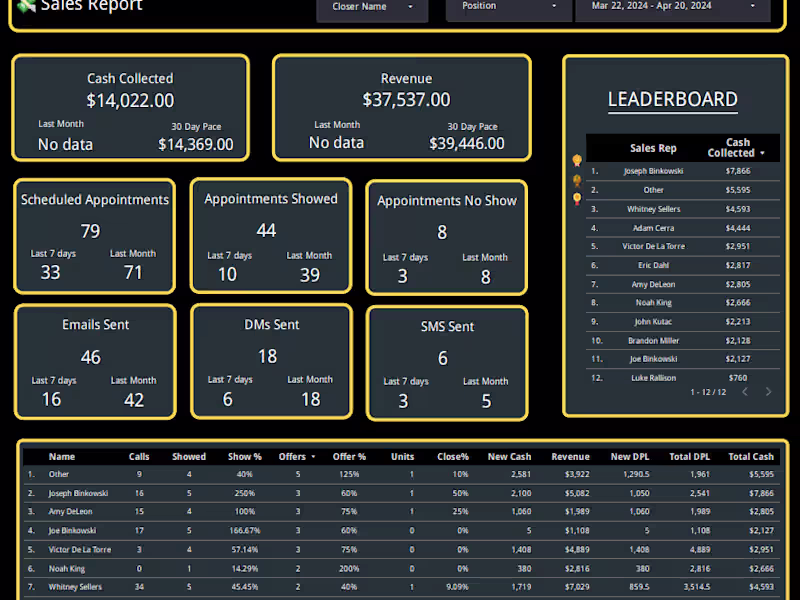The height and width of the screenshot is (600, 800).
Task: Click the gold medal icon on the leaderboard
Action: pyautogui.click(x=577, y=160)
